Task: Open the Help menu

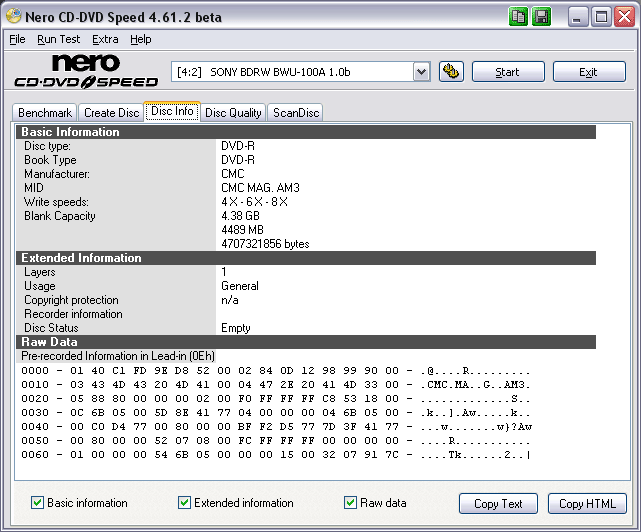Action: tap(141, 39)
